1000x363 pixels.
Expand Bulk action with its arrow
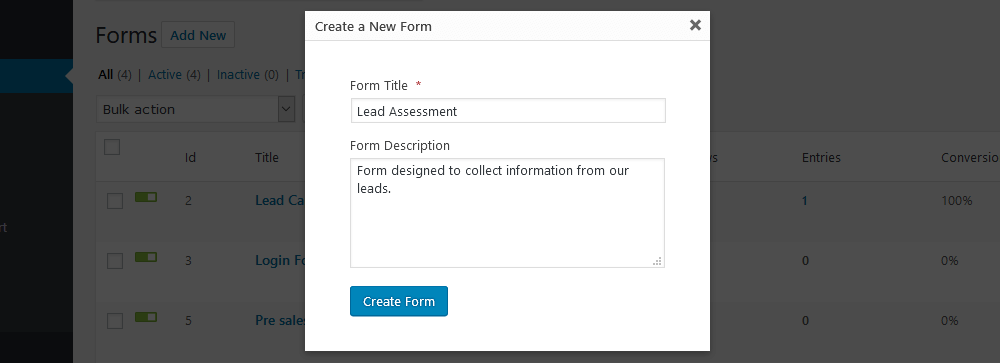pyautogui.click(x=287, y=109)
